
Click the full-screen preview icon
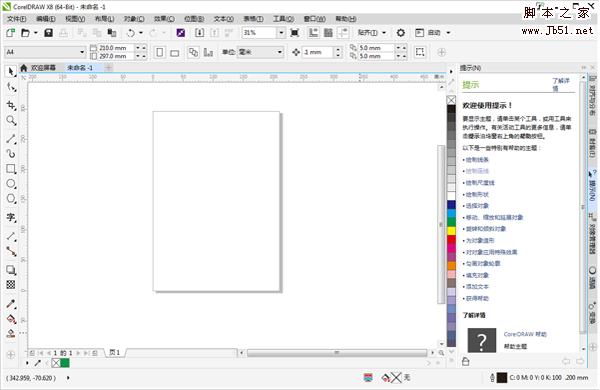click(x=295, y=33)
